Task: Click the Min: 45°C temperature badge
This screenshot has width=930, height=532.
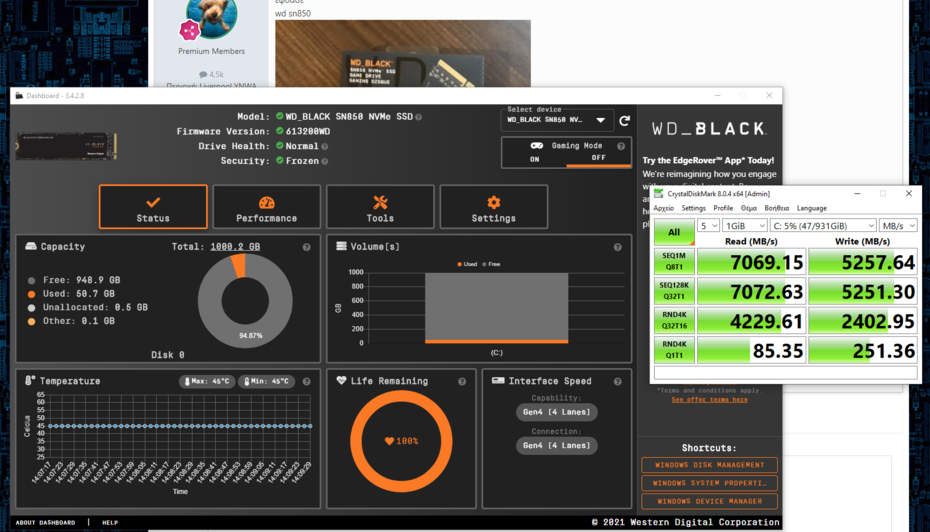Action: click(x=266, y=381)
